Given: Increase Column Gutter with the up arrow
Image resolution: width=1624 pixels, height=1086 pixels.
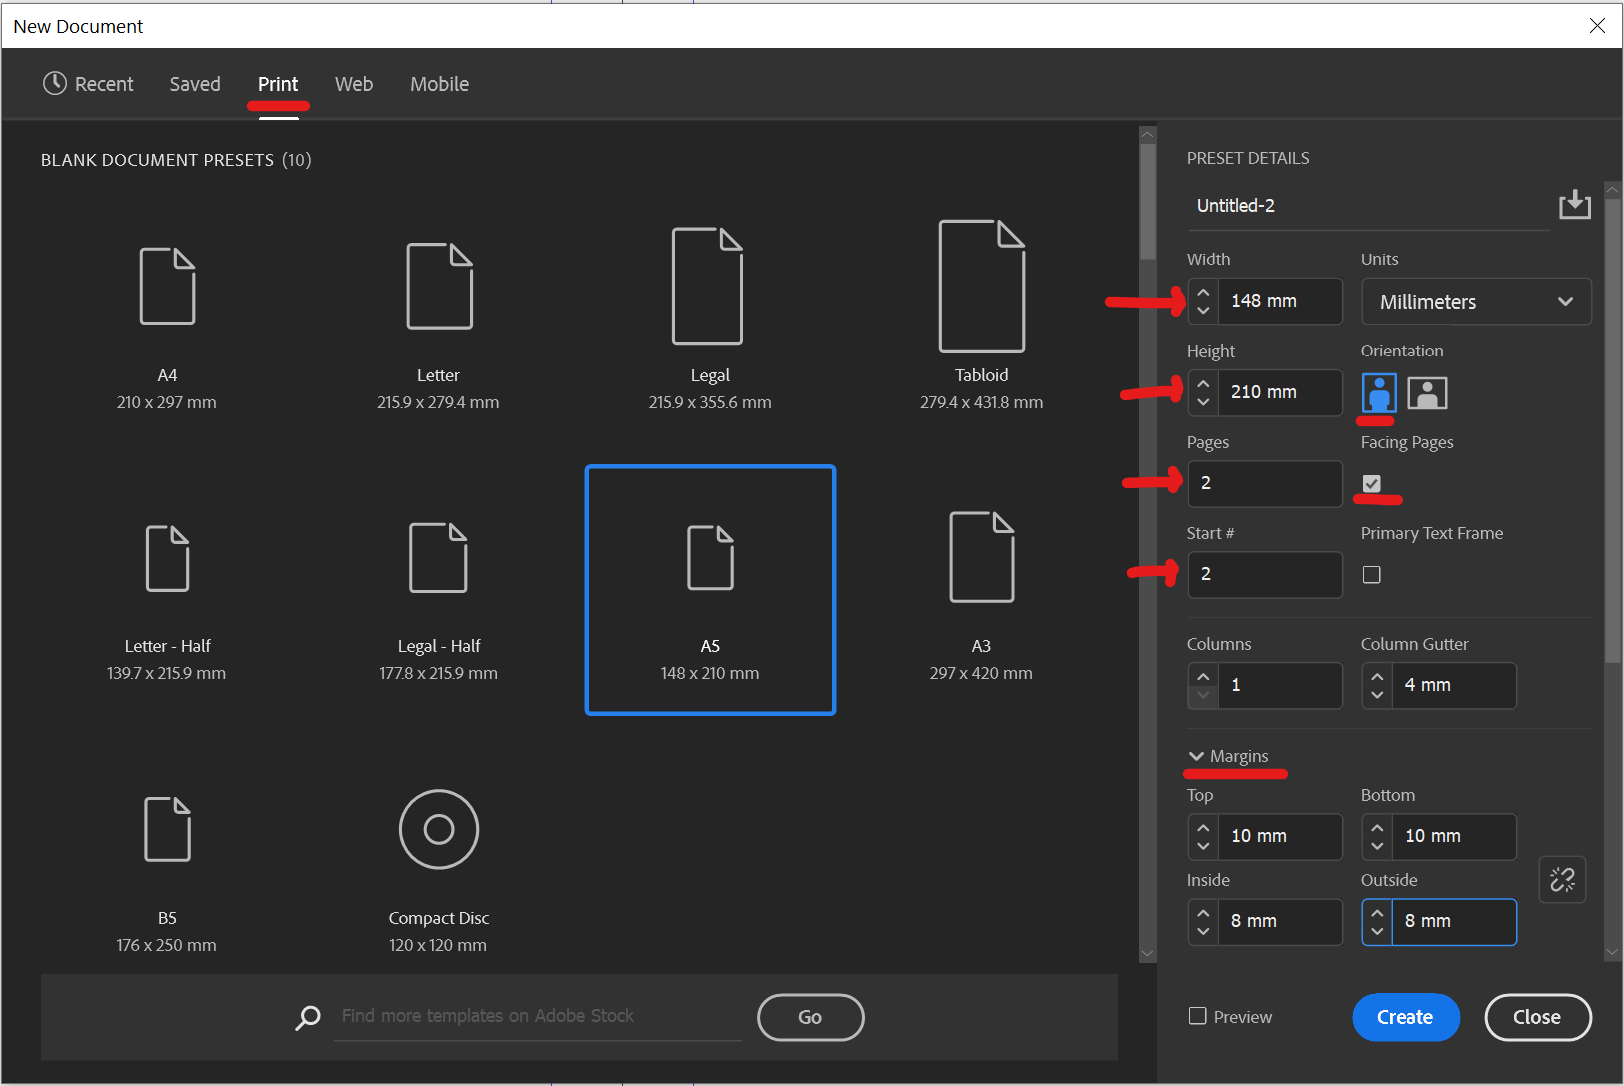Looking at the screenshot, I should point(1376,678).
